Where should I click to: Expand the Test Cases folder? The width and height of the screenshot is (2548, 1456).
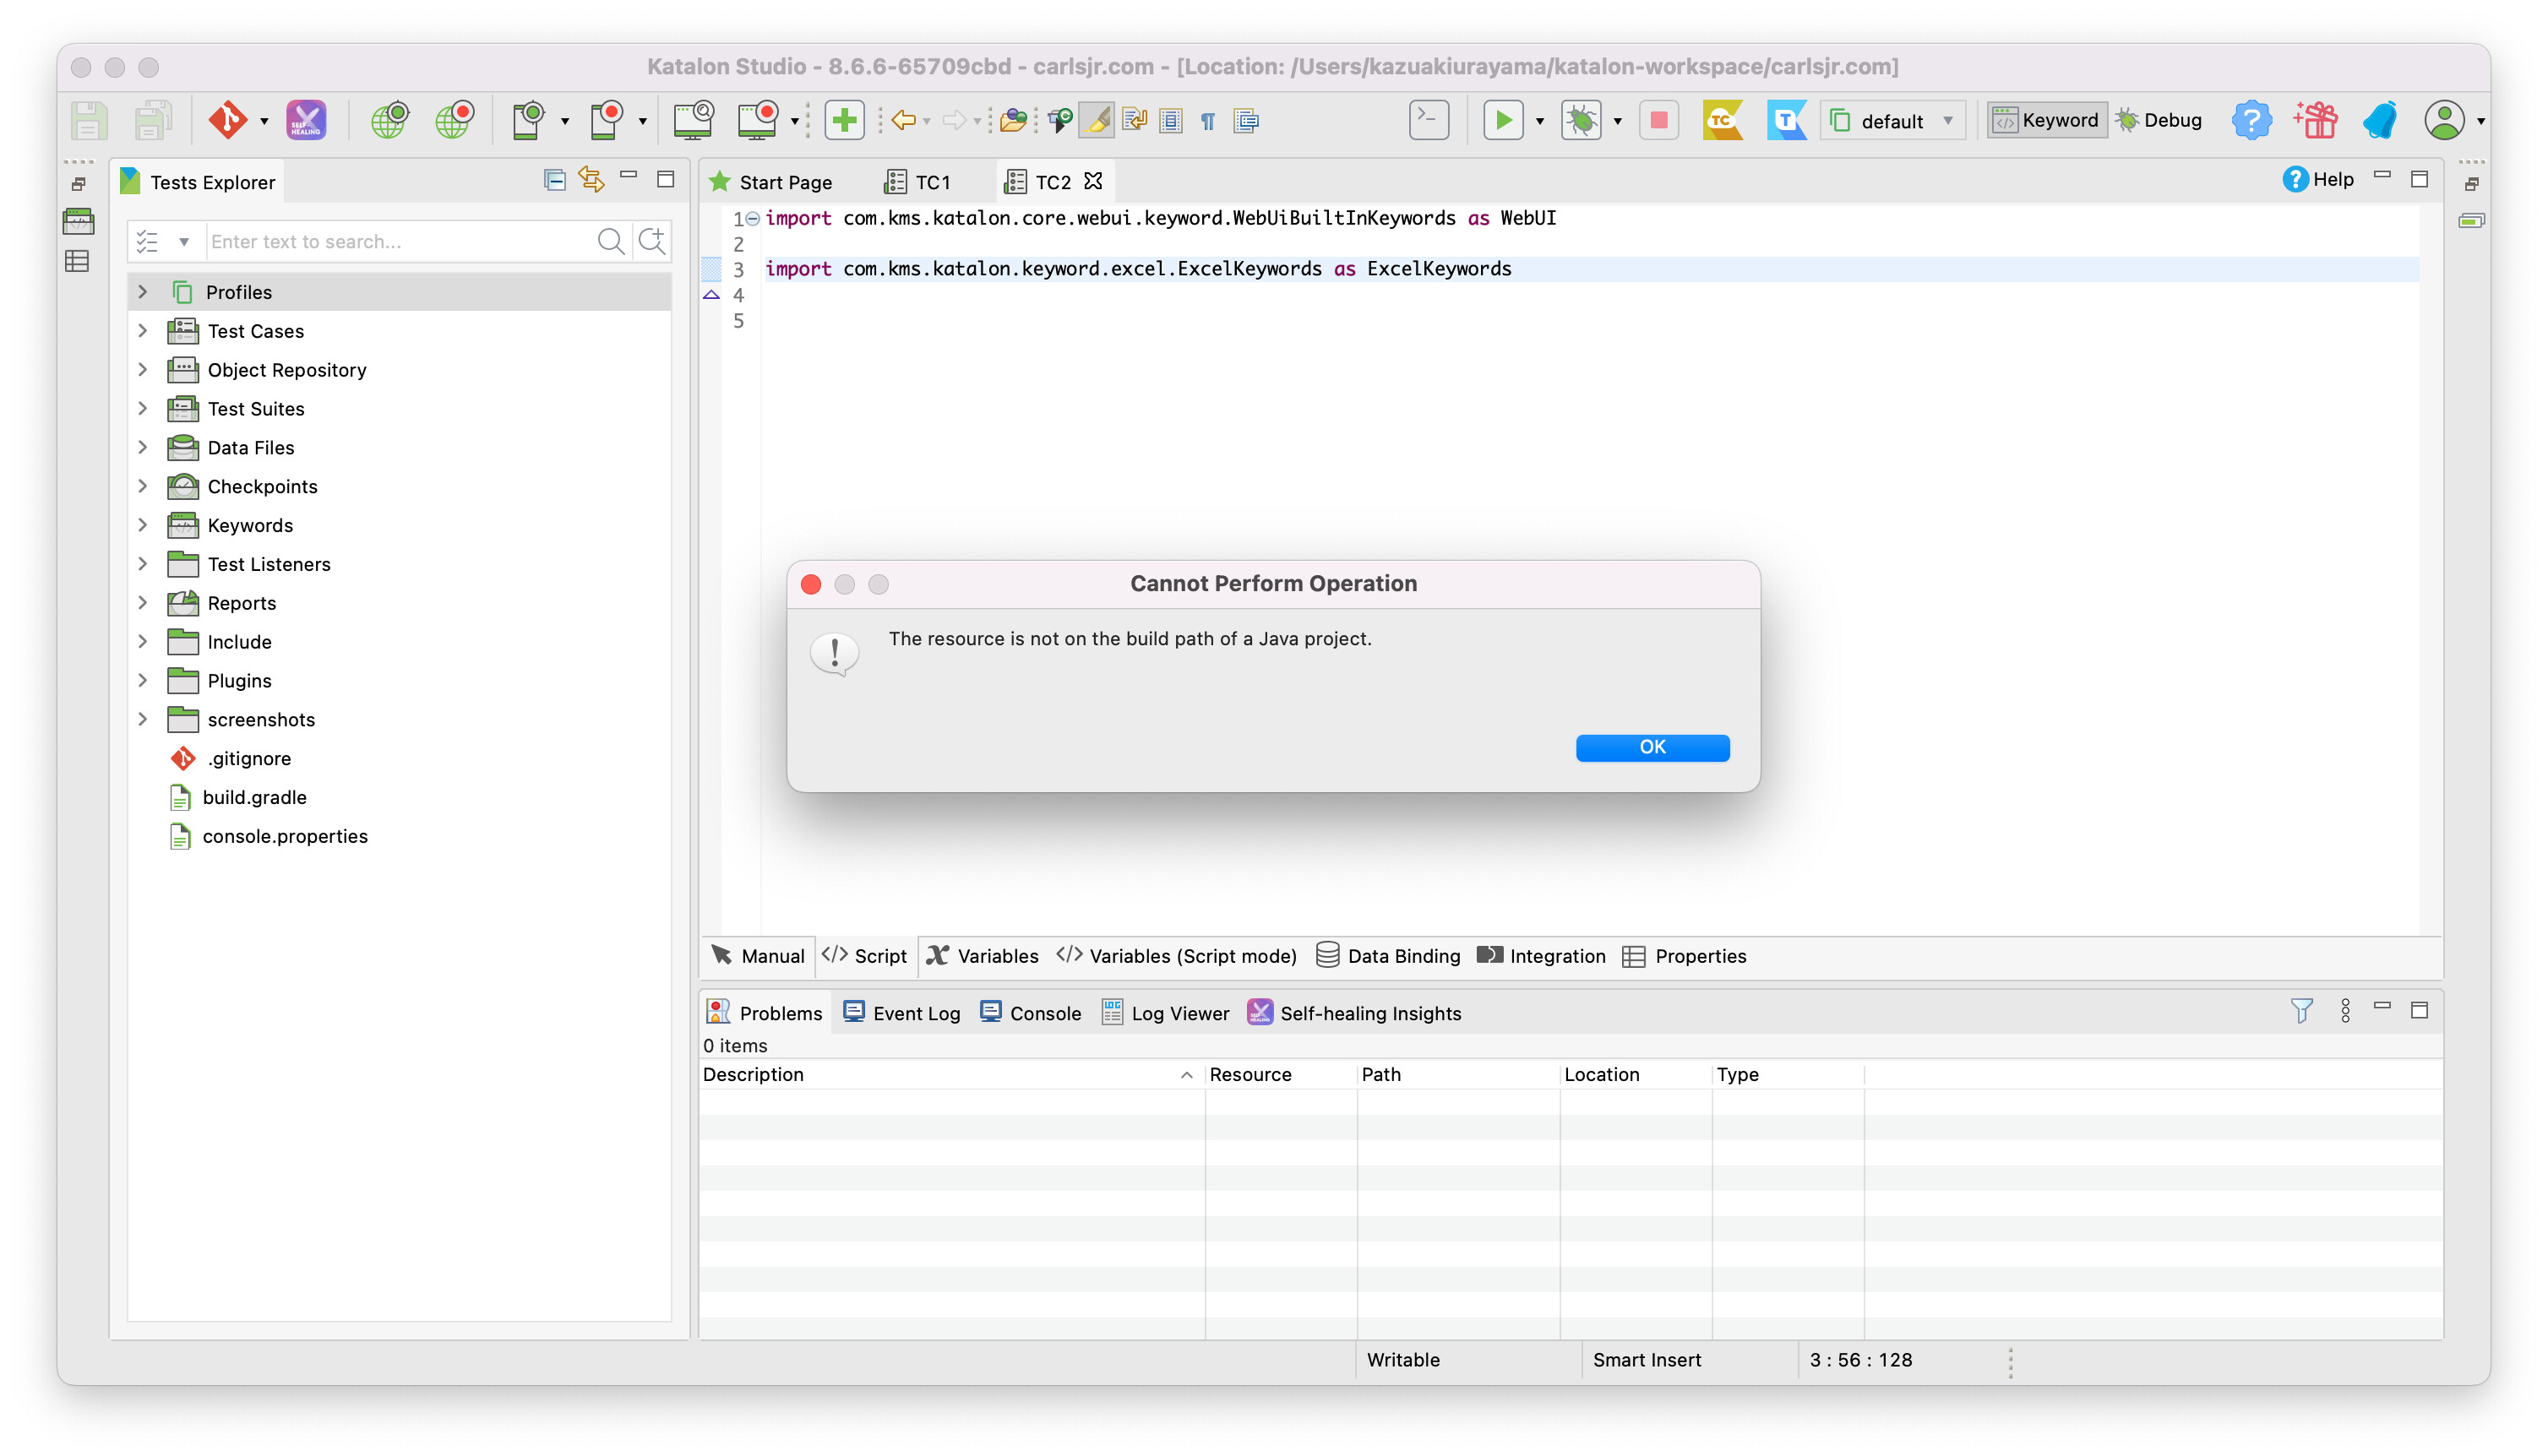[x=143, y=331]
